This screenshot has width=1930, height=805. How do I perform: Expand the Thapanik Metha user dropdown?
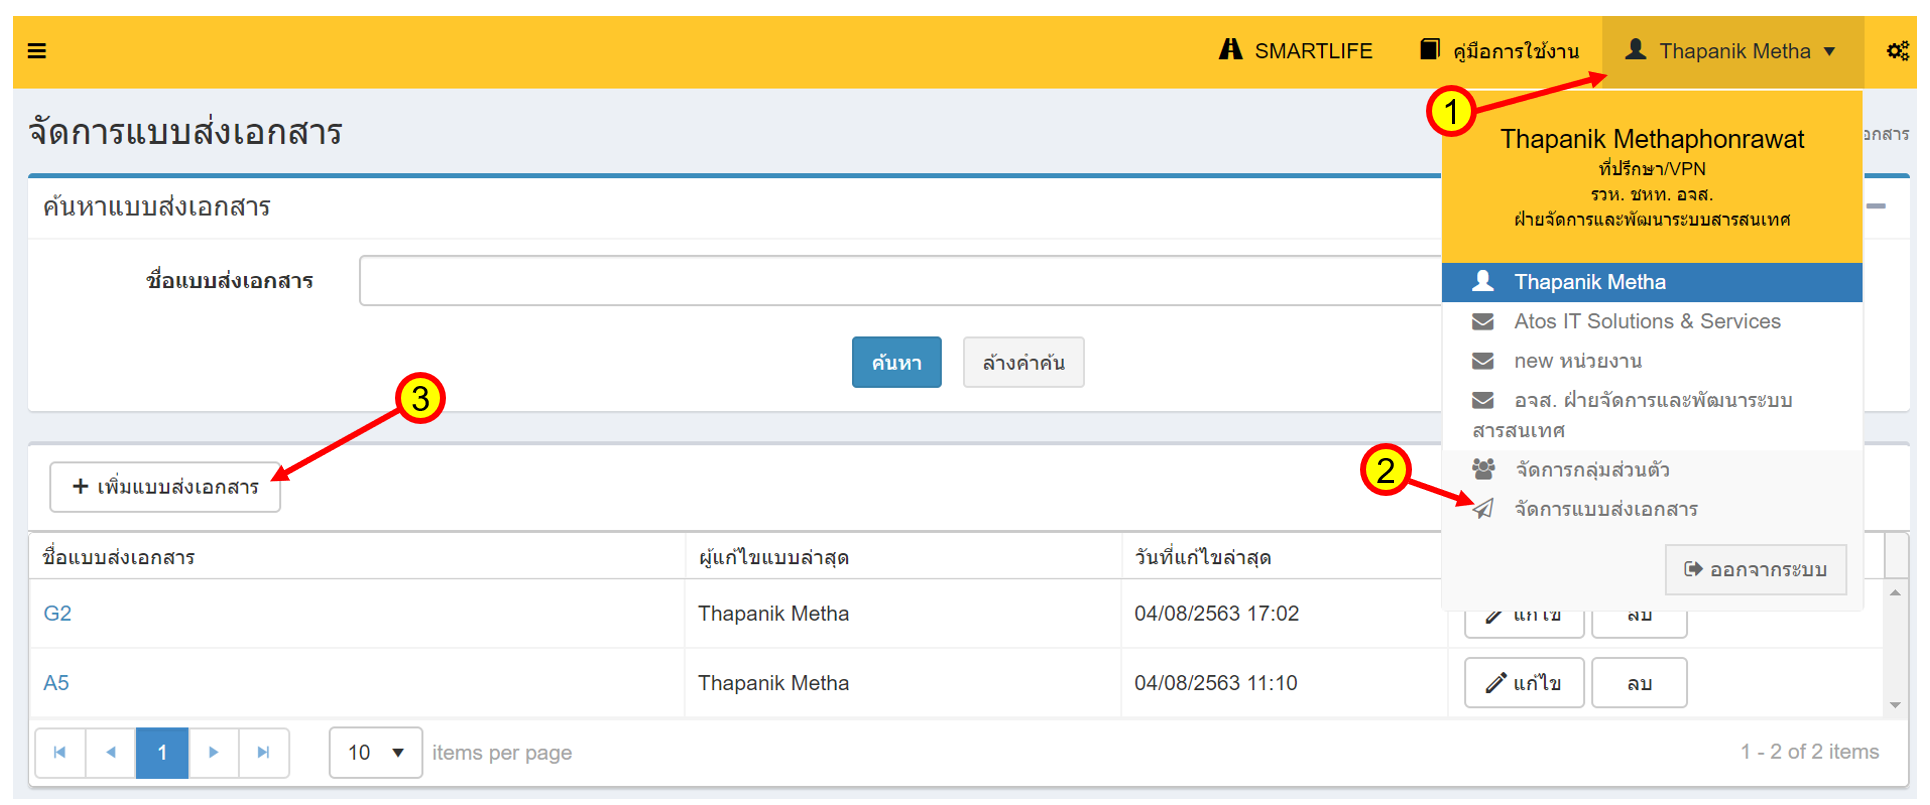pyautogui.click(x=1733, y=51)
